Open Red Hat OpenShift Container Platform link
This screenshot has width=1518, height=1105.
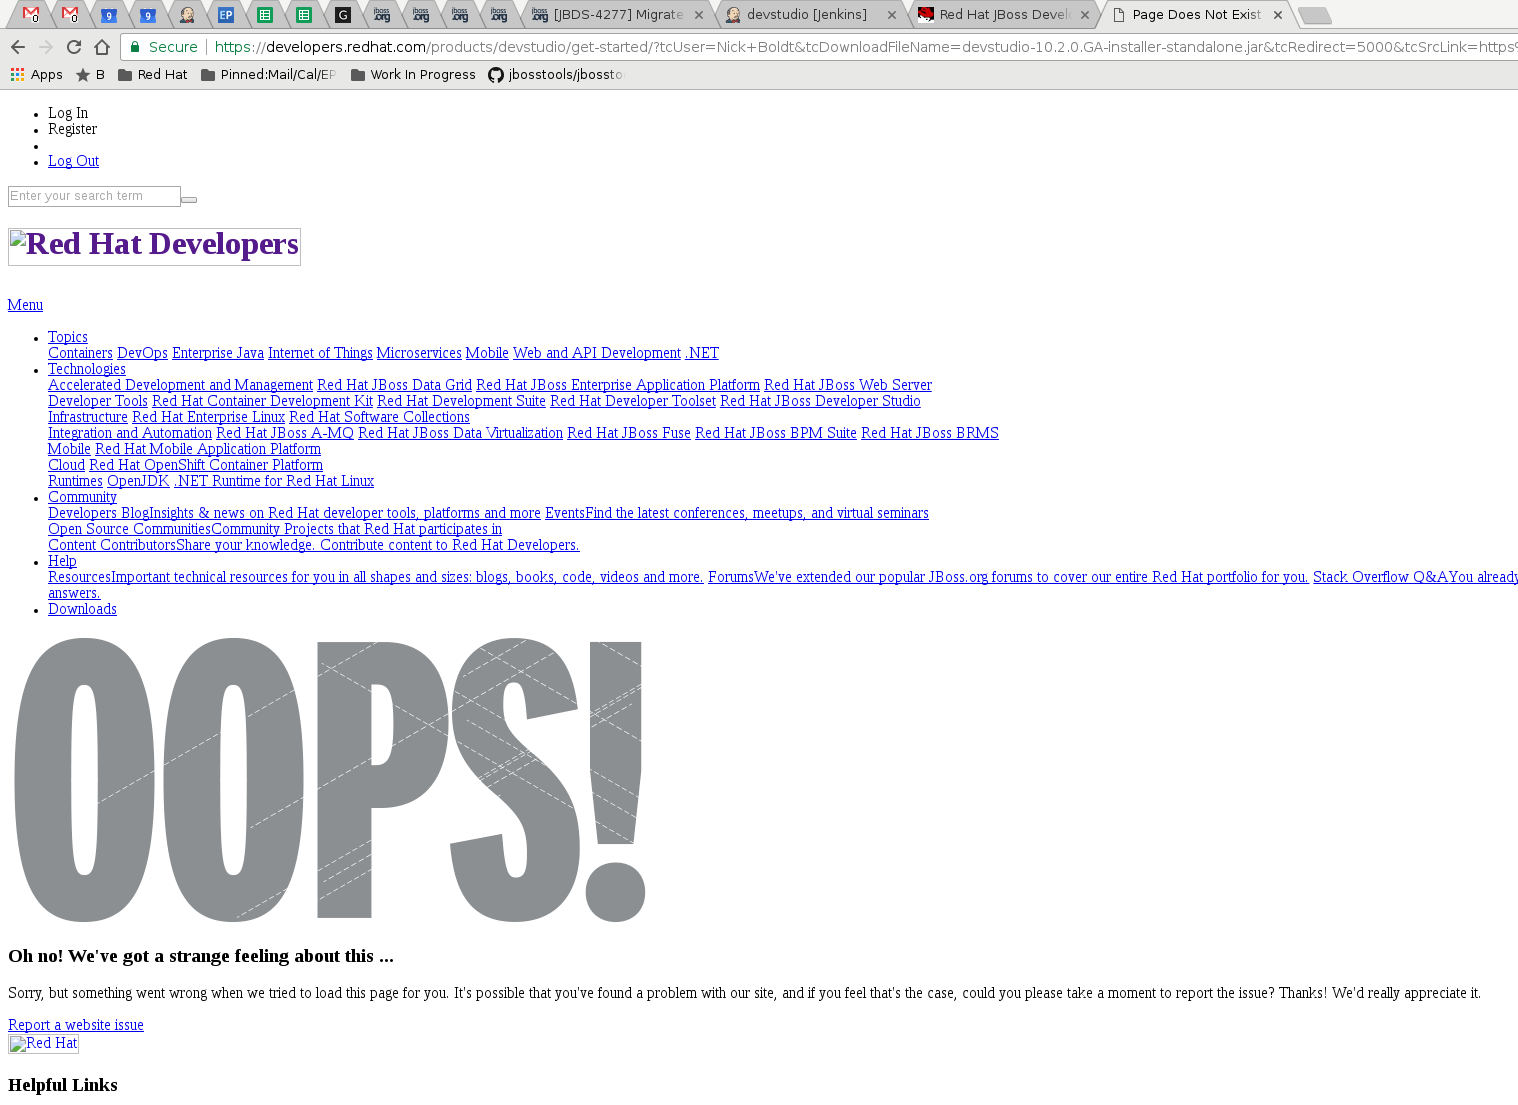206,465
